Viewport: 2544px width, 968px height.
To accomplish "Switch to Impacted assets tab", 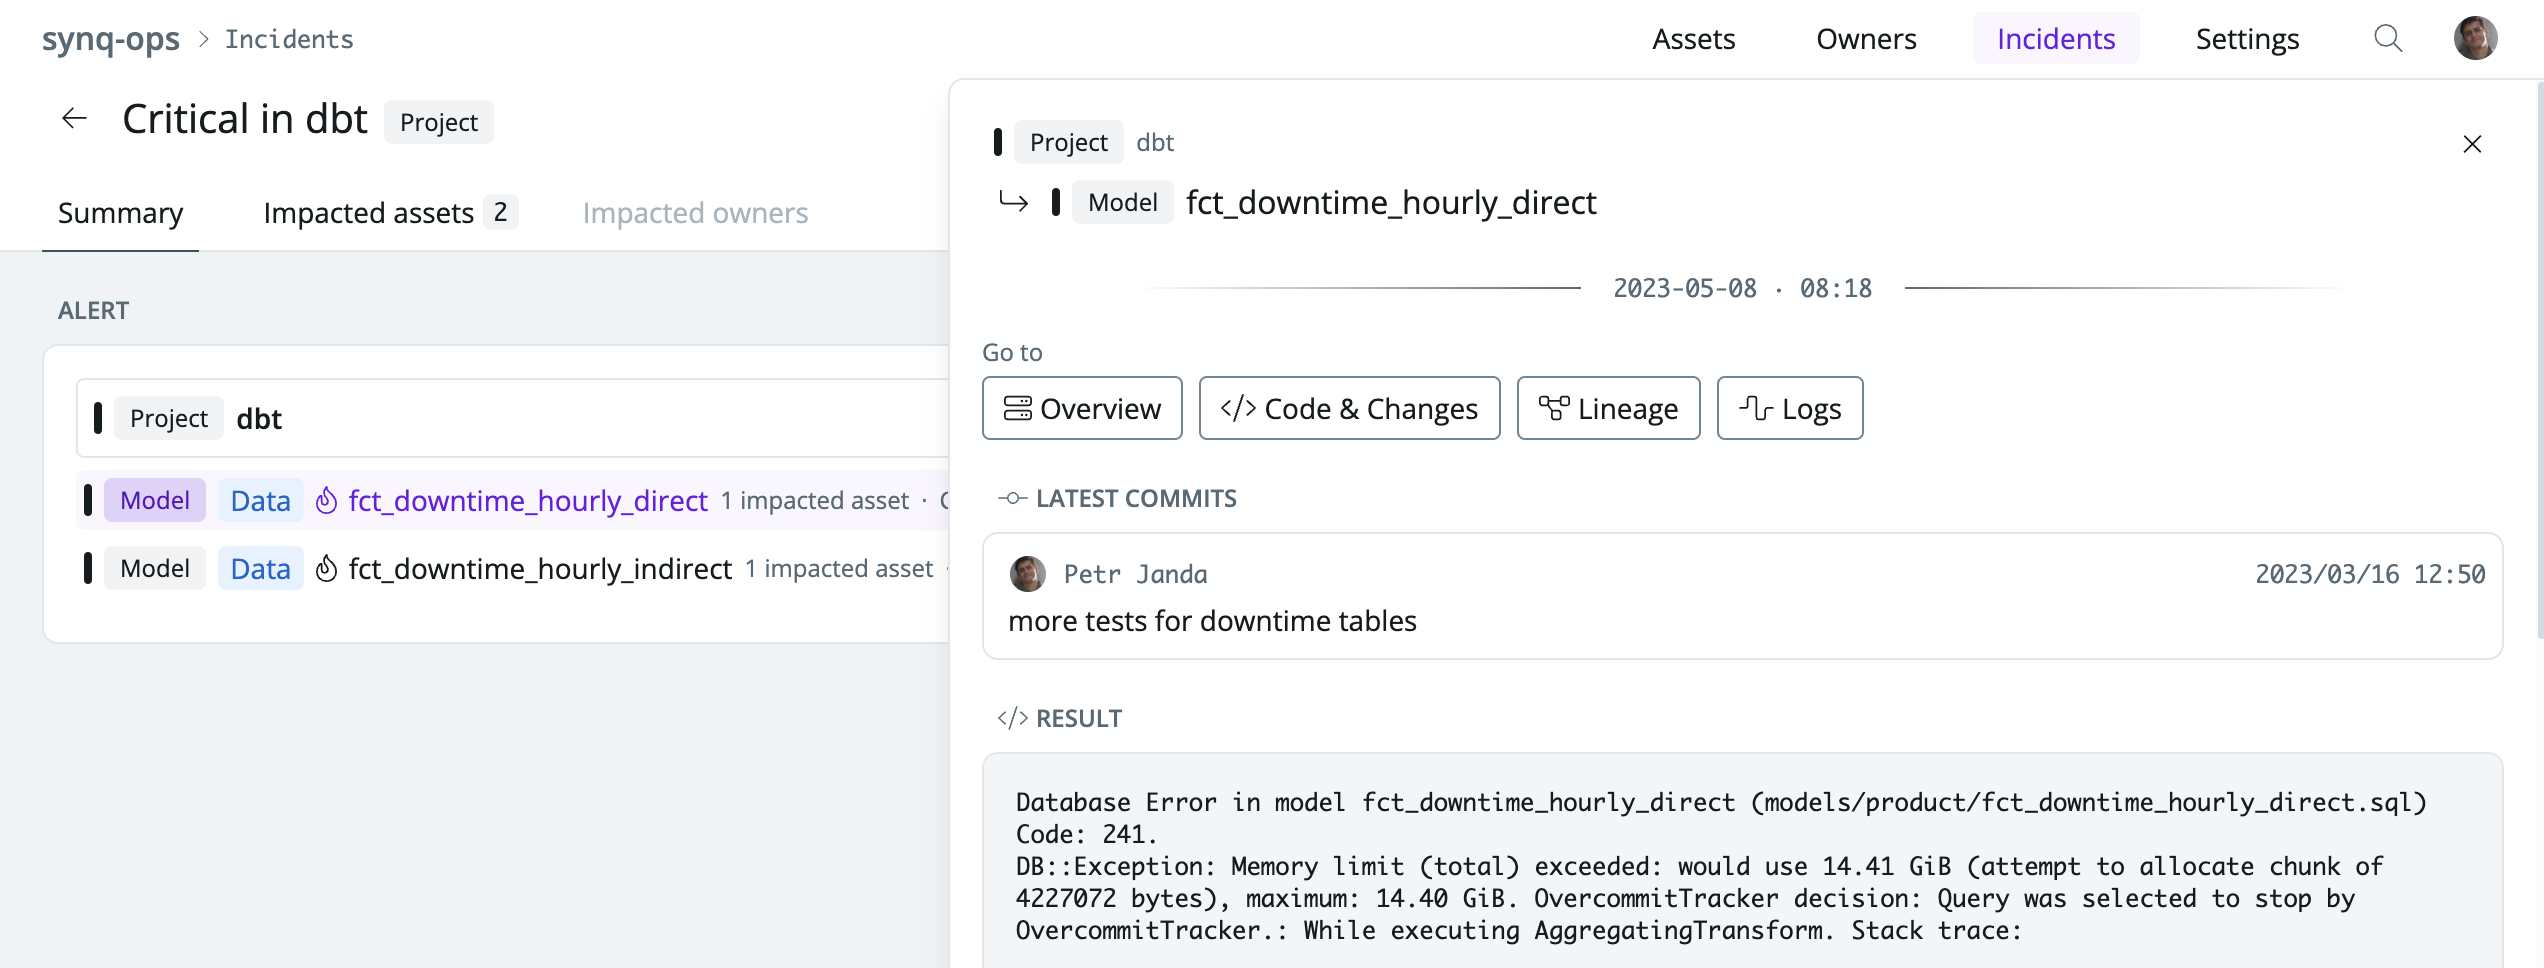I will tap(390, 212).
